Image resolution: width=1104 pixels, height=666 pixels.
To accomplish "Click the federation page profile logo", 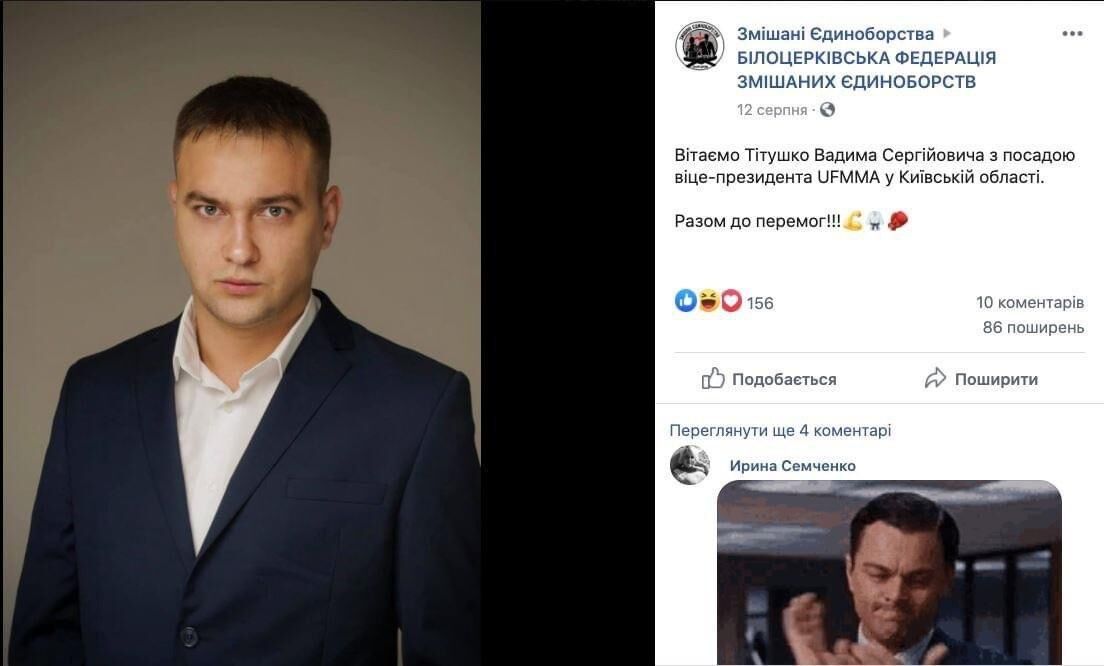I will click(700, 46).
